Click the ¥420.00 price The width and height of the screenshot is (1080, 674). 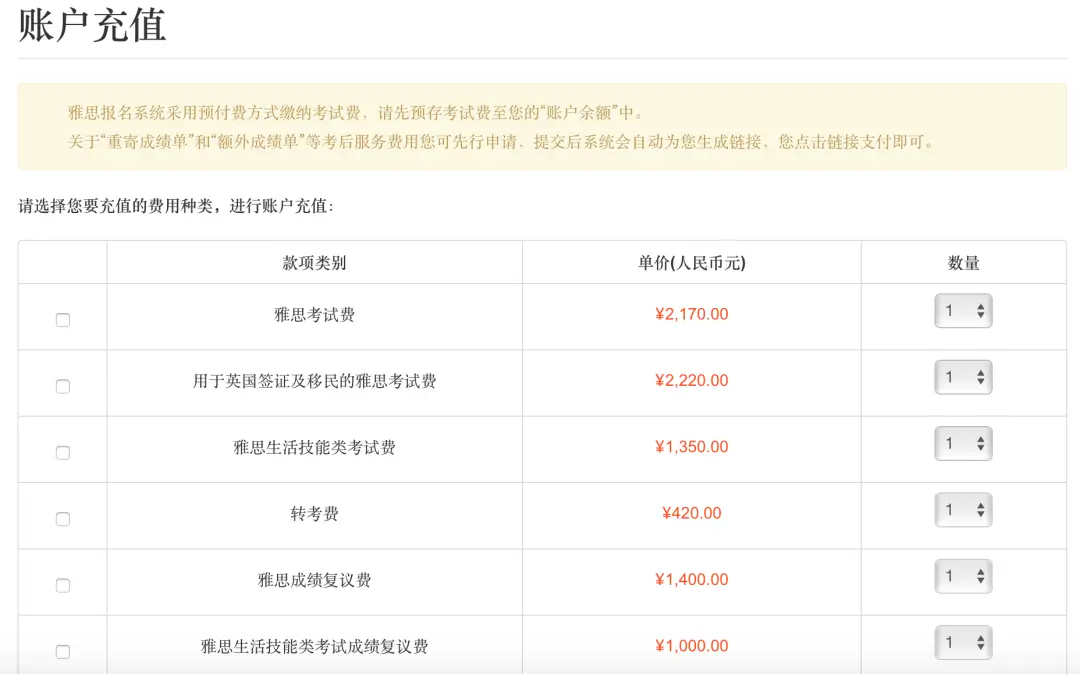[692, 513]
